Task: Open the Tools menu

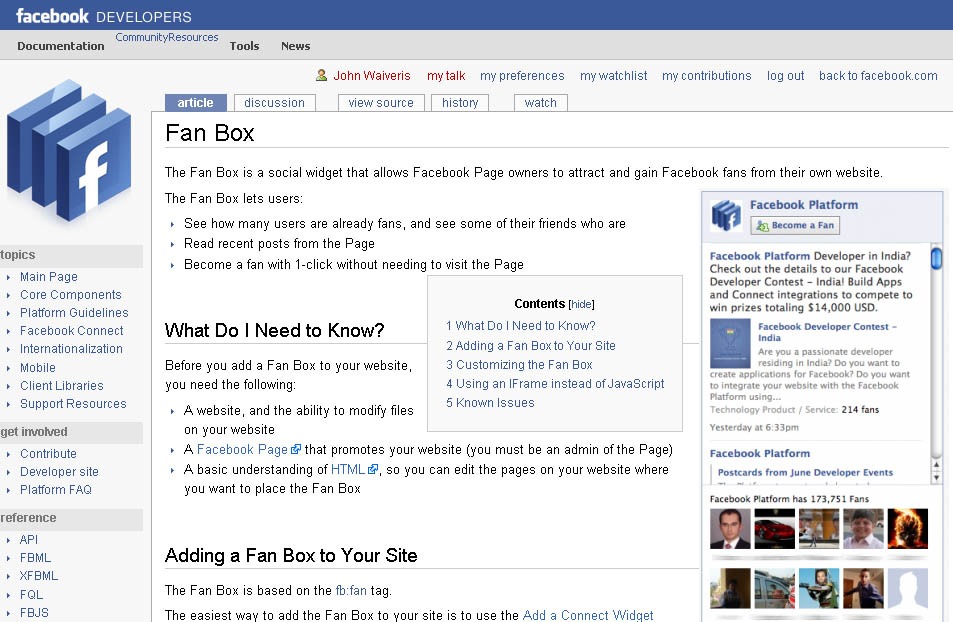Action: coord(244,46)
